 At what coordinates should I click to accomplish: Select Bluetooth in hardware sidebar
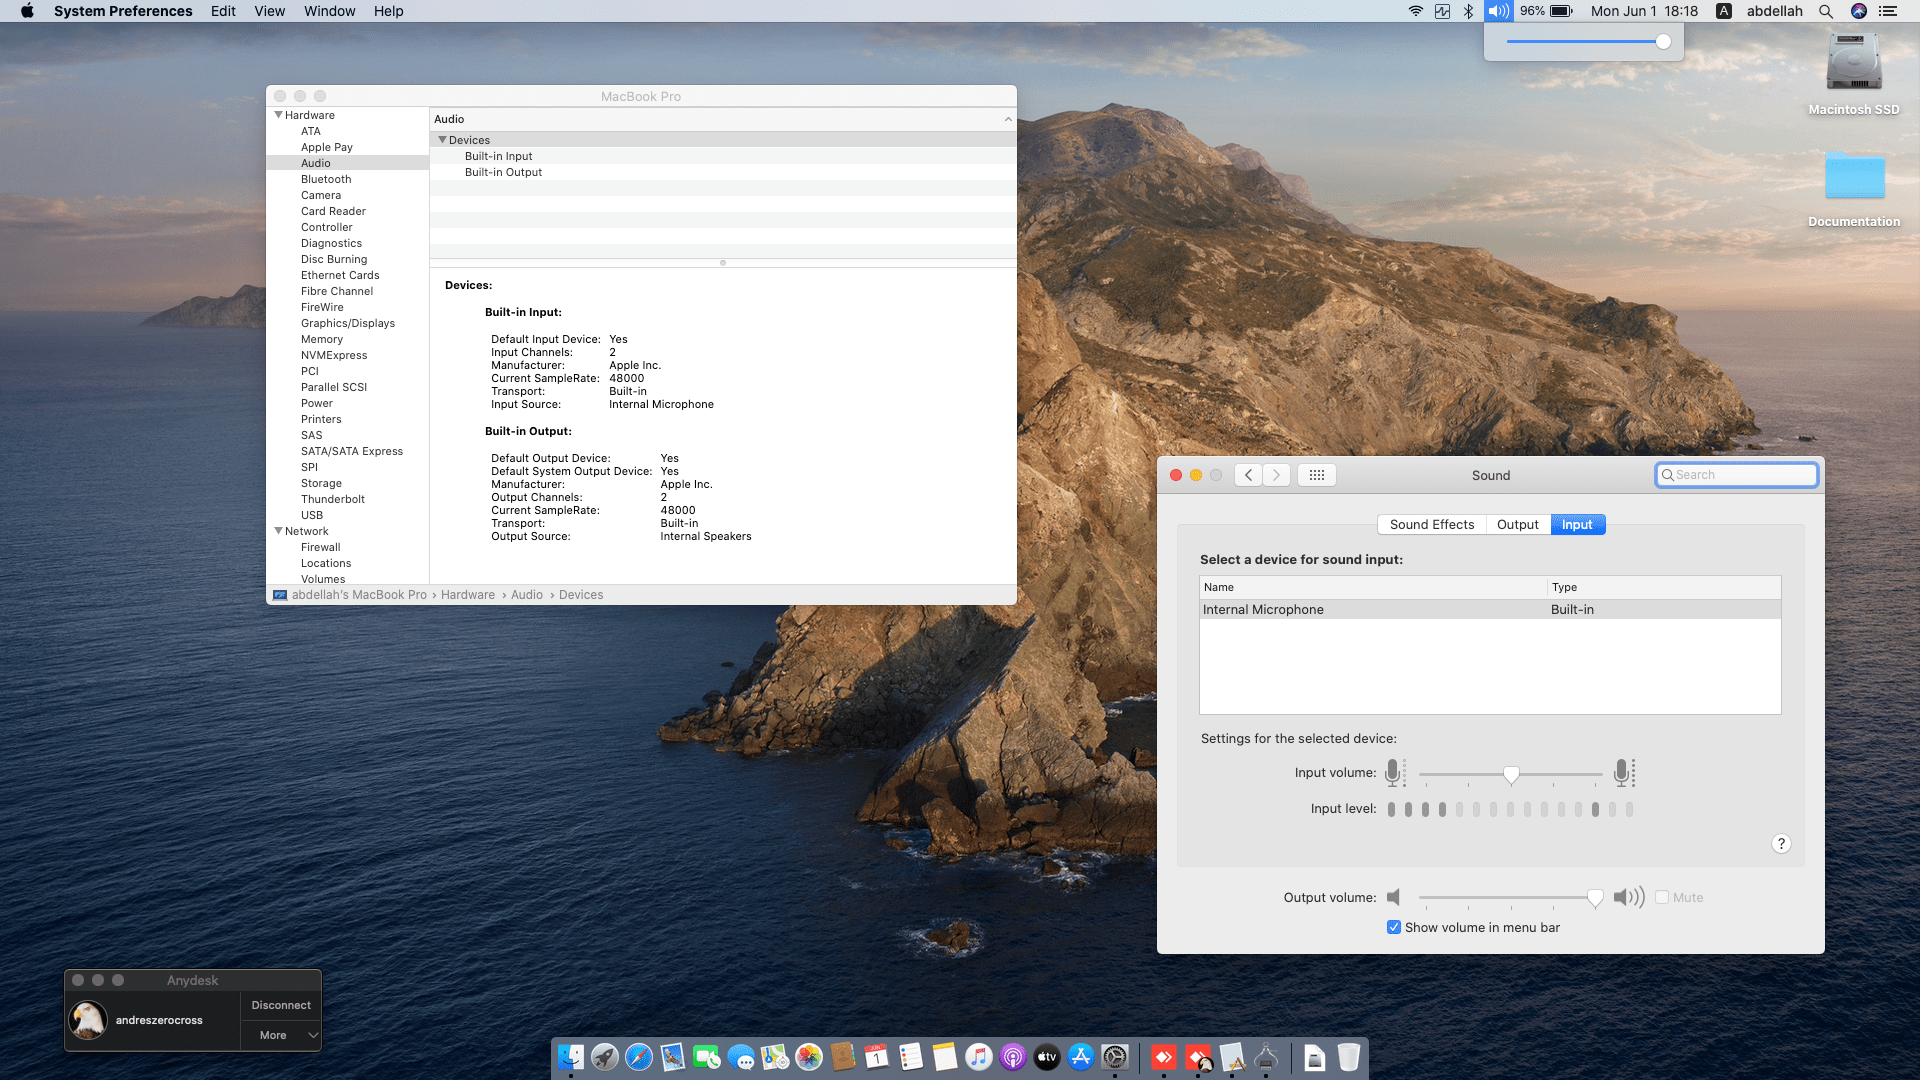tap(326, 179)
